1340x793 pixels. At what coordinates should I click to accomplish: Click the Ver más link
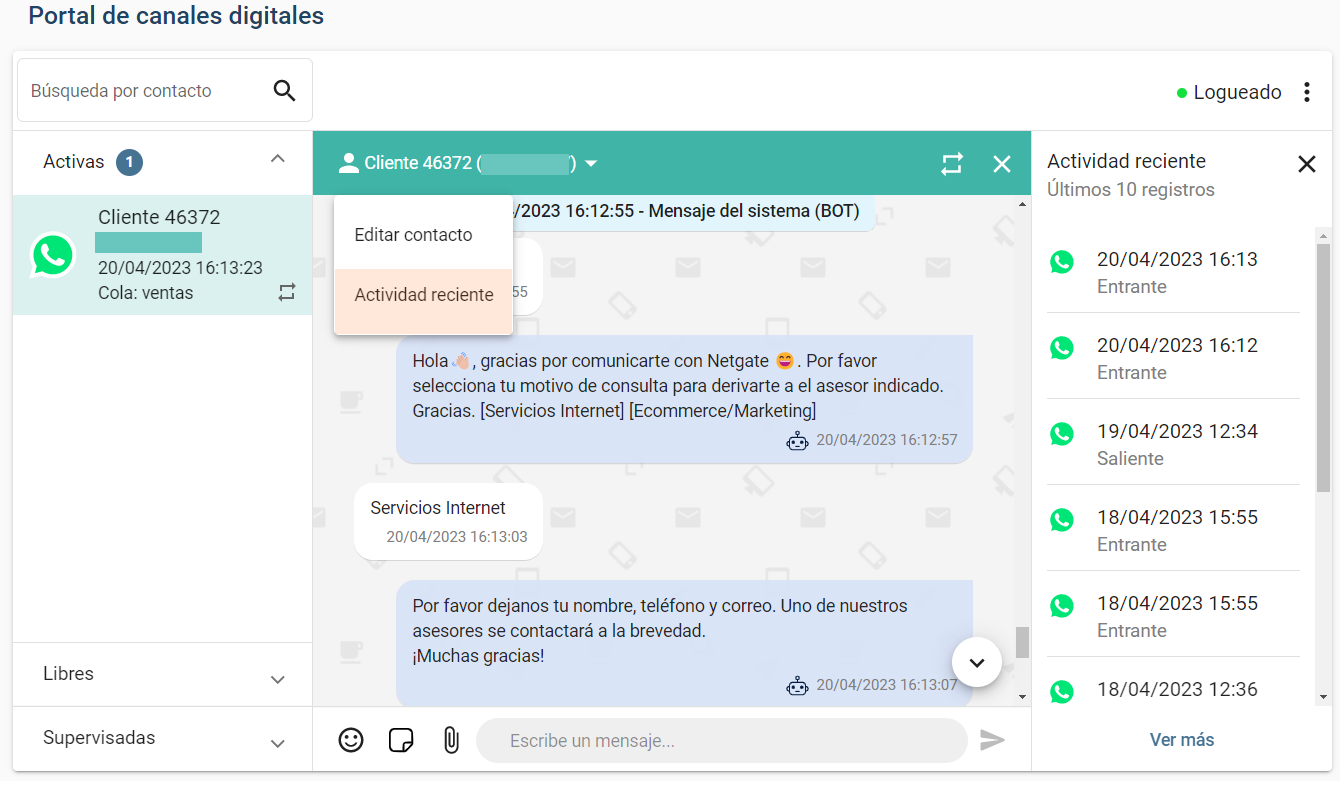click(x=1182, y=740)
